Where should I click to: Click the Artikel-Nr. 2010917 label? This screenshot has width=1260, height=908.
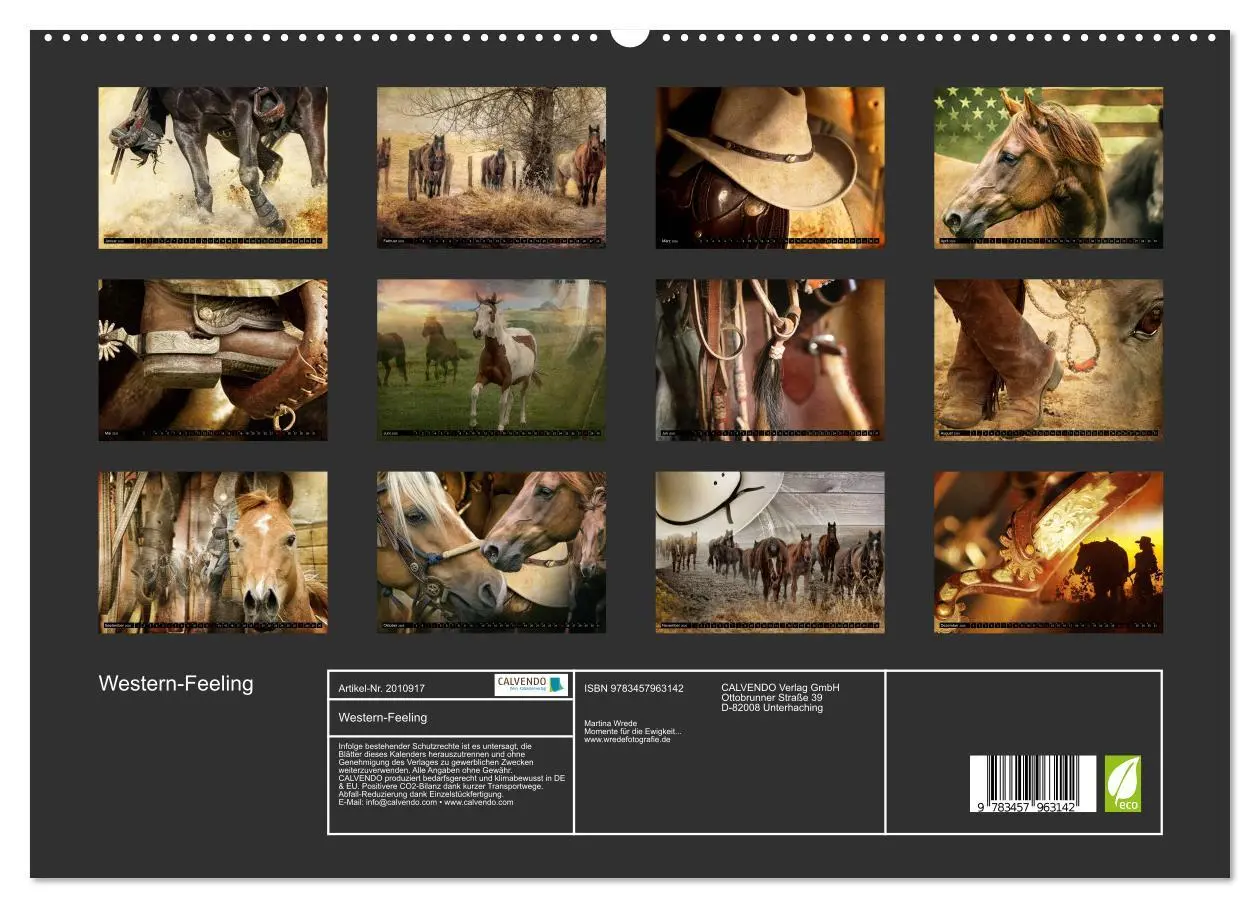click(388, 688)
